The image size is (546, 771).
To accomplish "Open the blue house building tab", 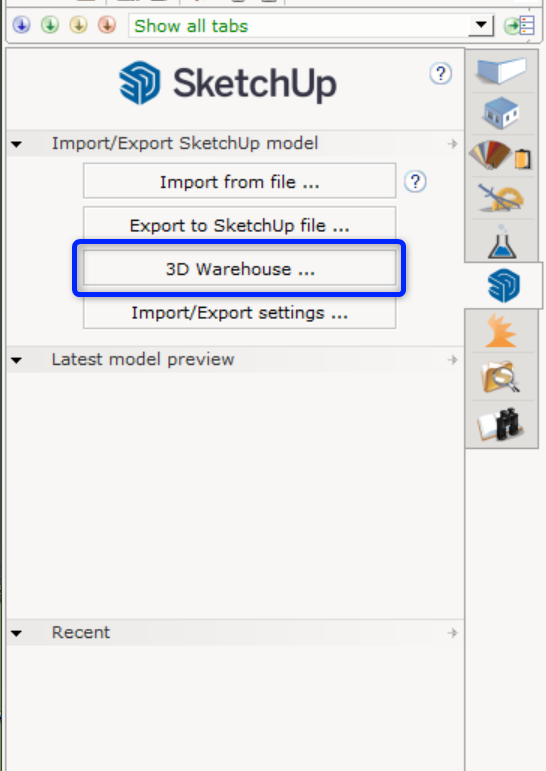I will coord(501,113).
